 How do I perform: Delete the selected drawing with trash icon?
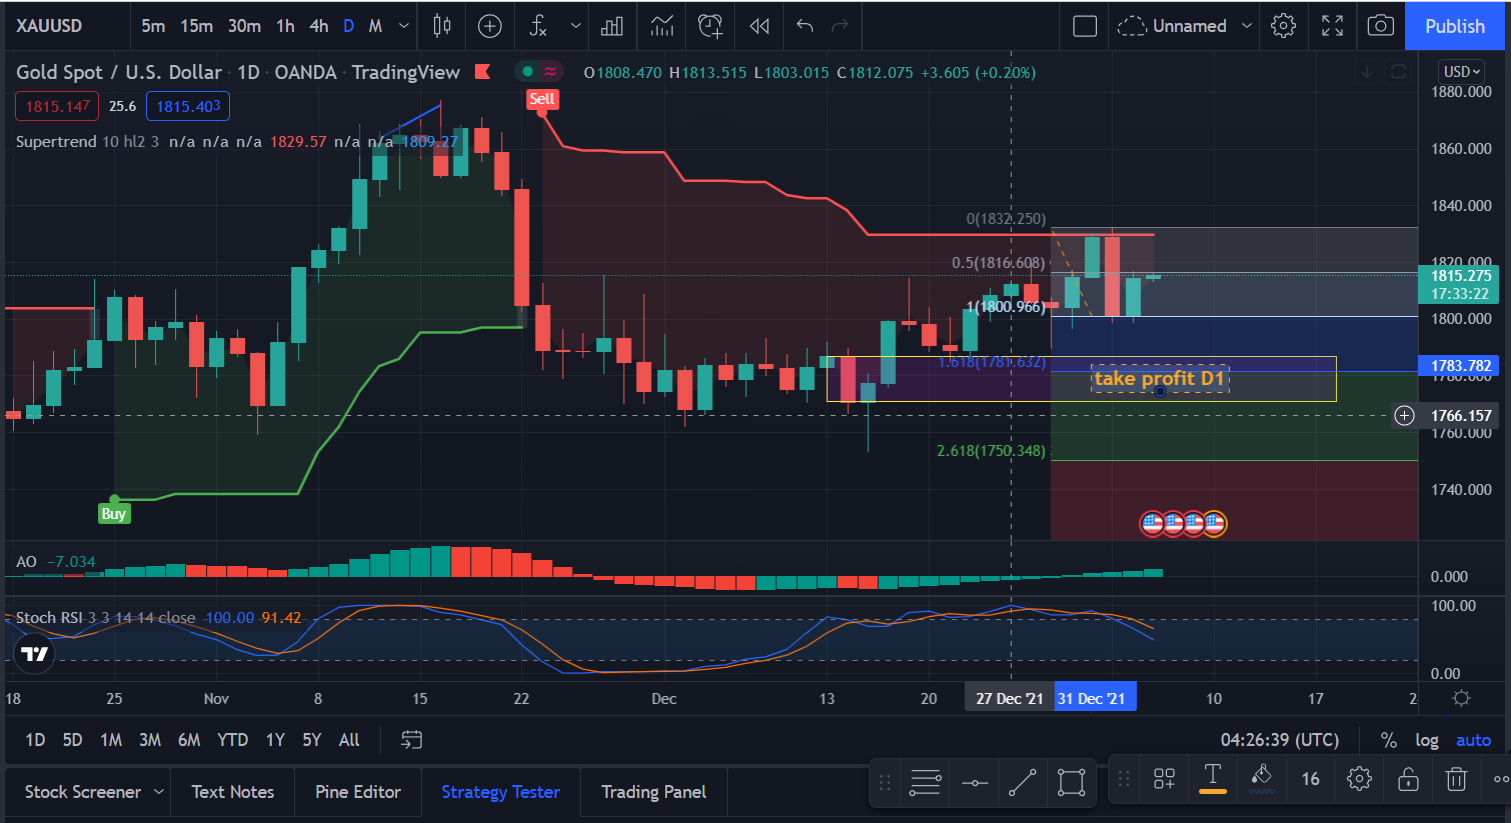tap(1456, 779)
